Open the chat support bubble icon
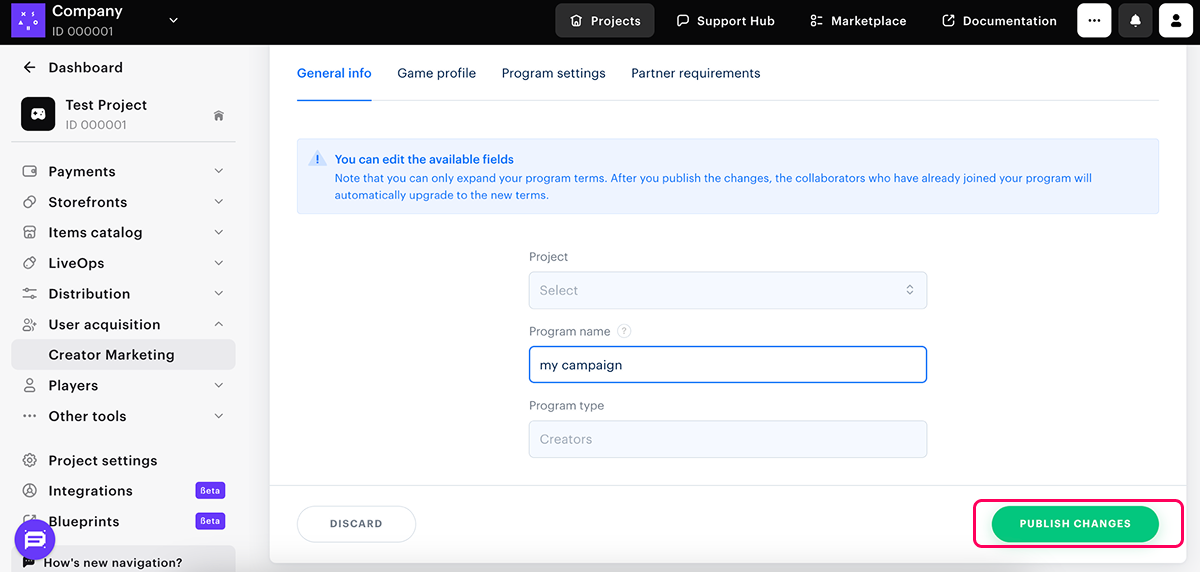 click(x=35, y=540)
